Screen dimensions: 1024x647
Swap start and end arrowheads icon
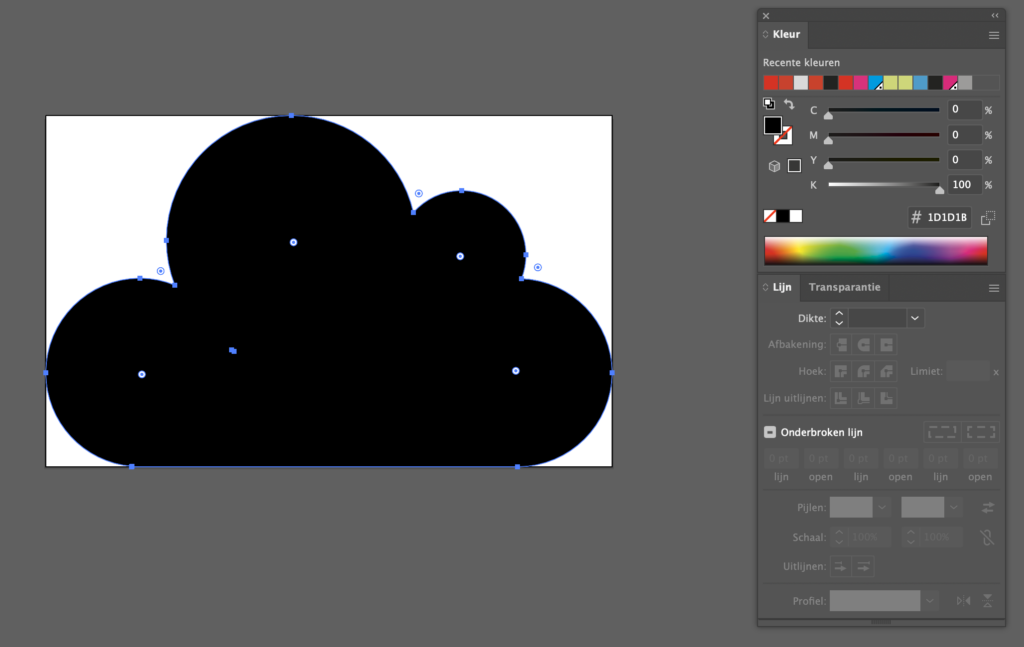tap(988, 507)
